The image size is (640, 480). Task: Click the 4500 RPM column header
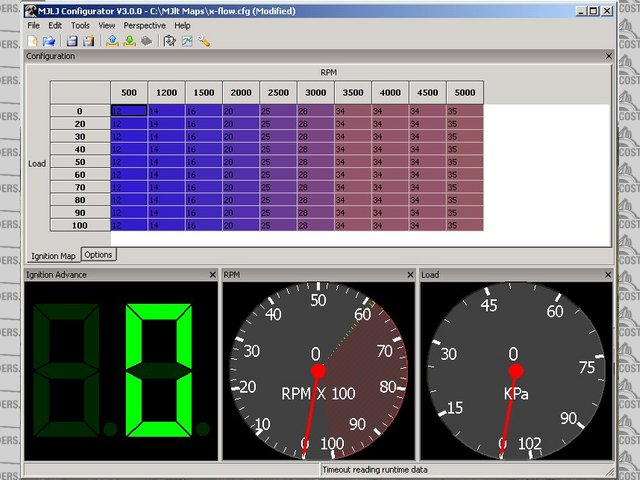pos(427,93)
